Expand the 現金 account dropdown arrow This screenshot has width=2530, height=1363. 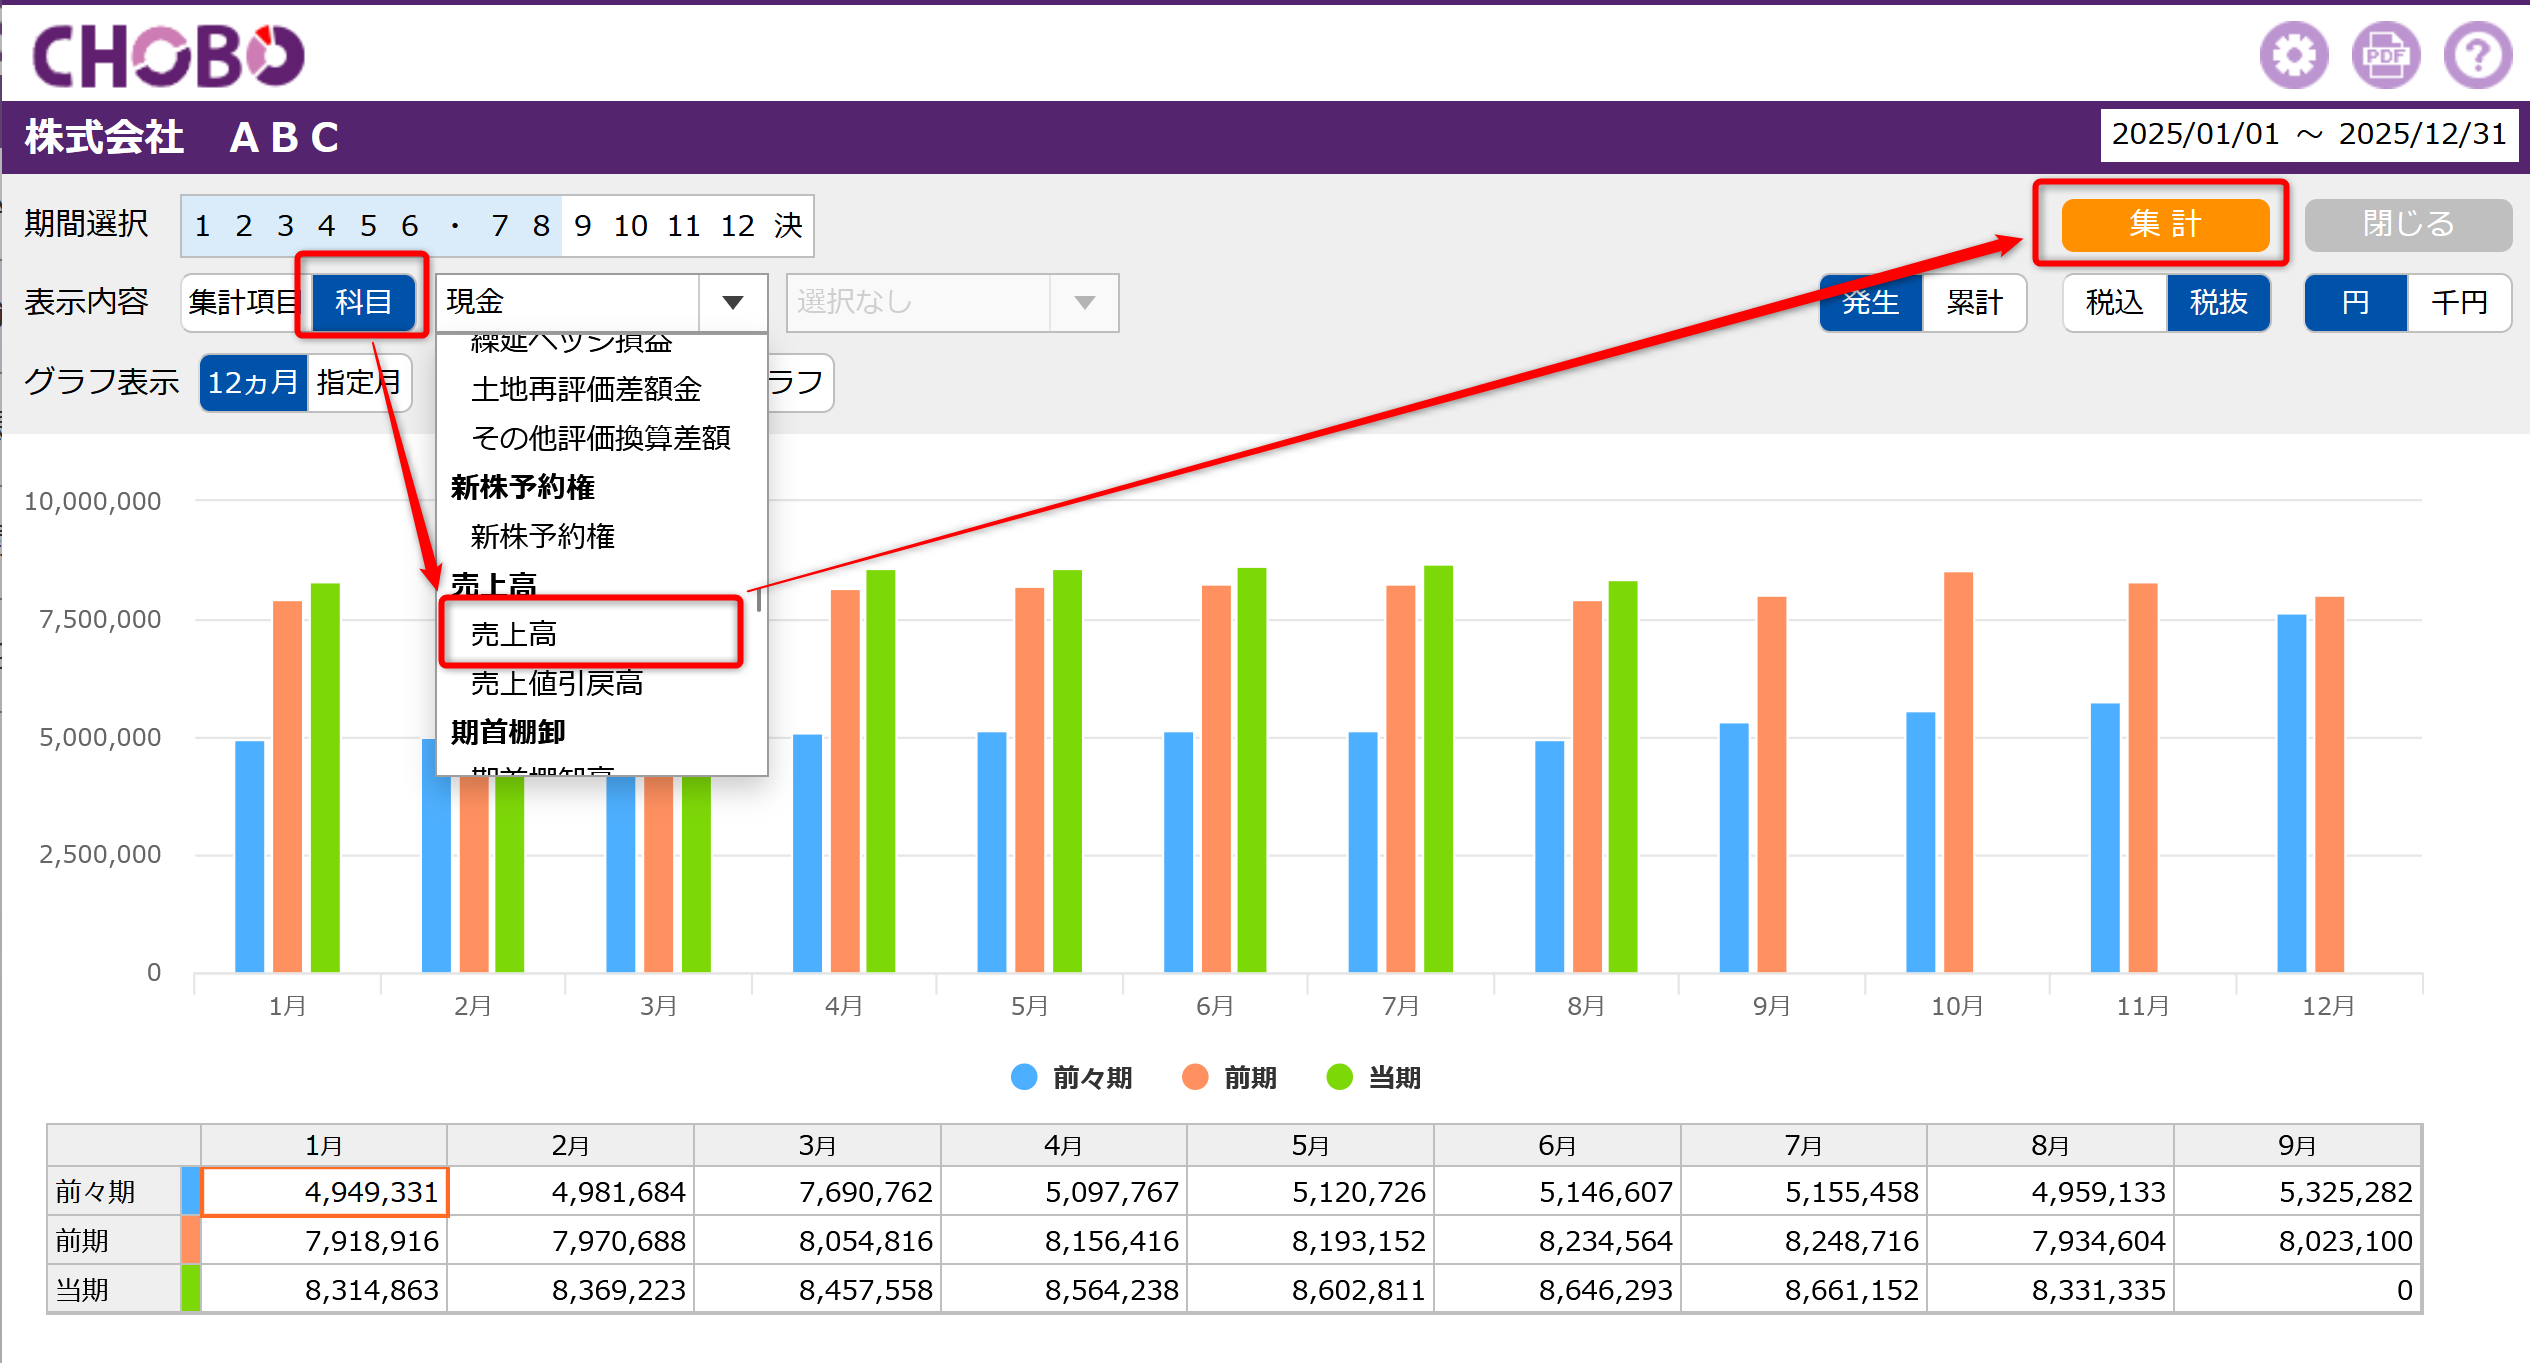pos(733,302)
